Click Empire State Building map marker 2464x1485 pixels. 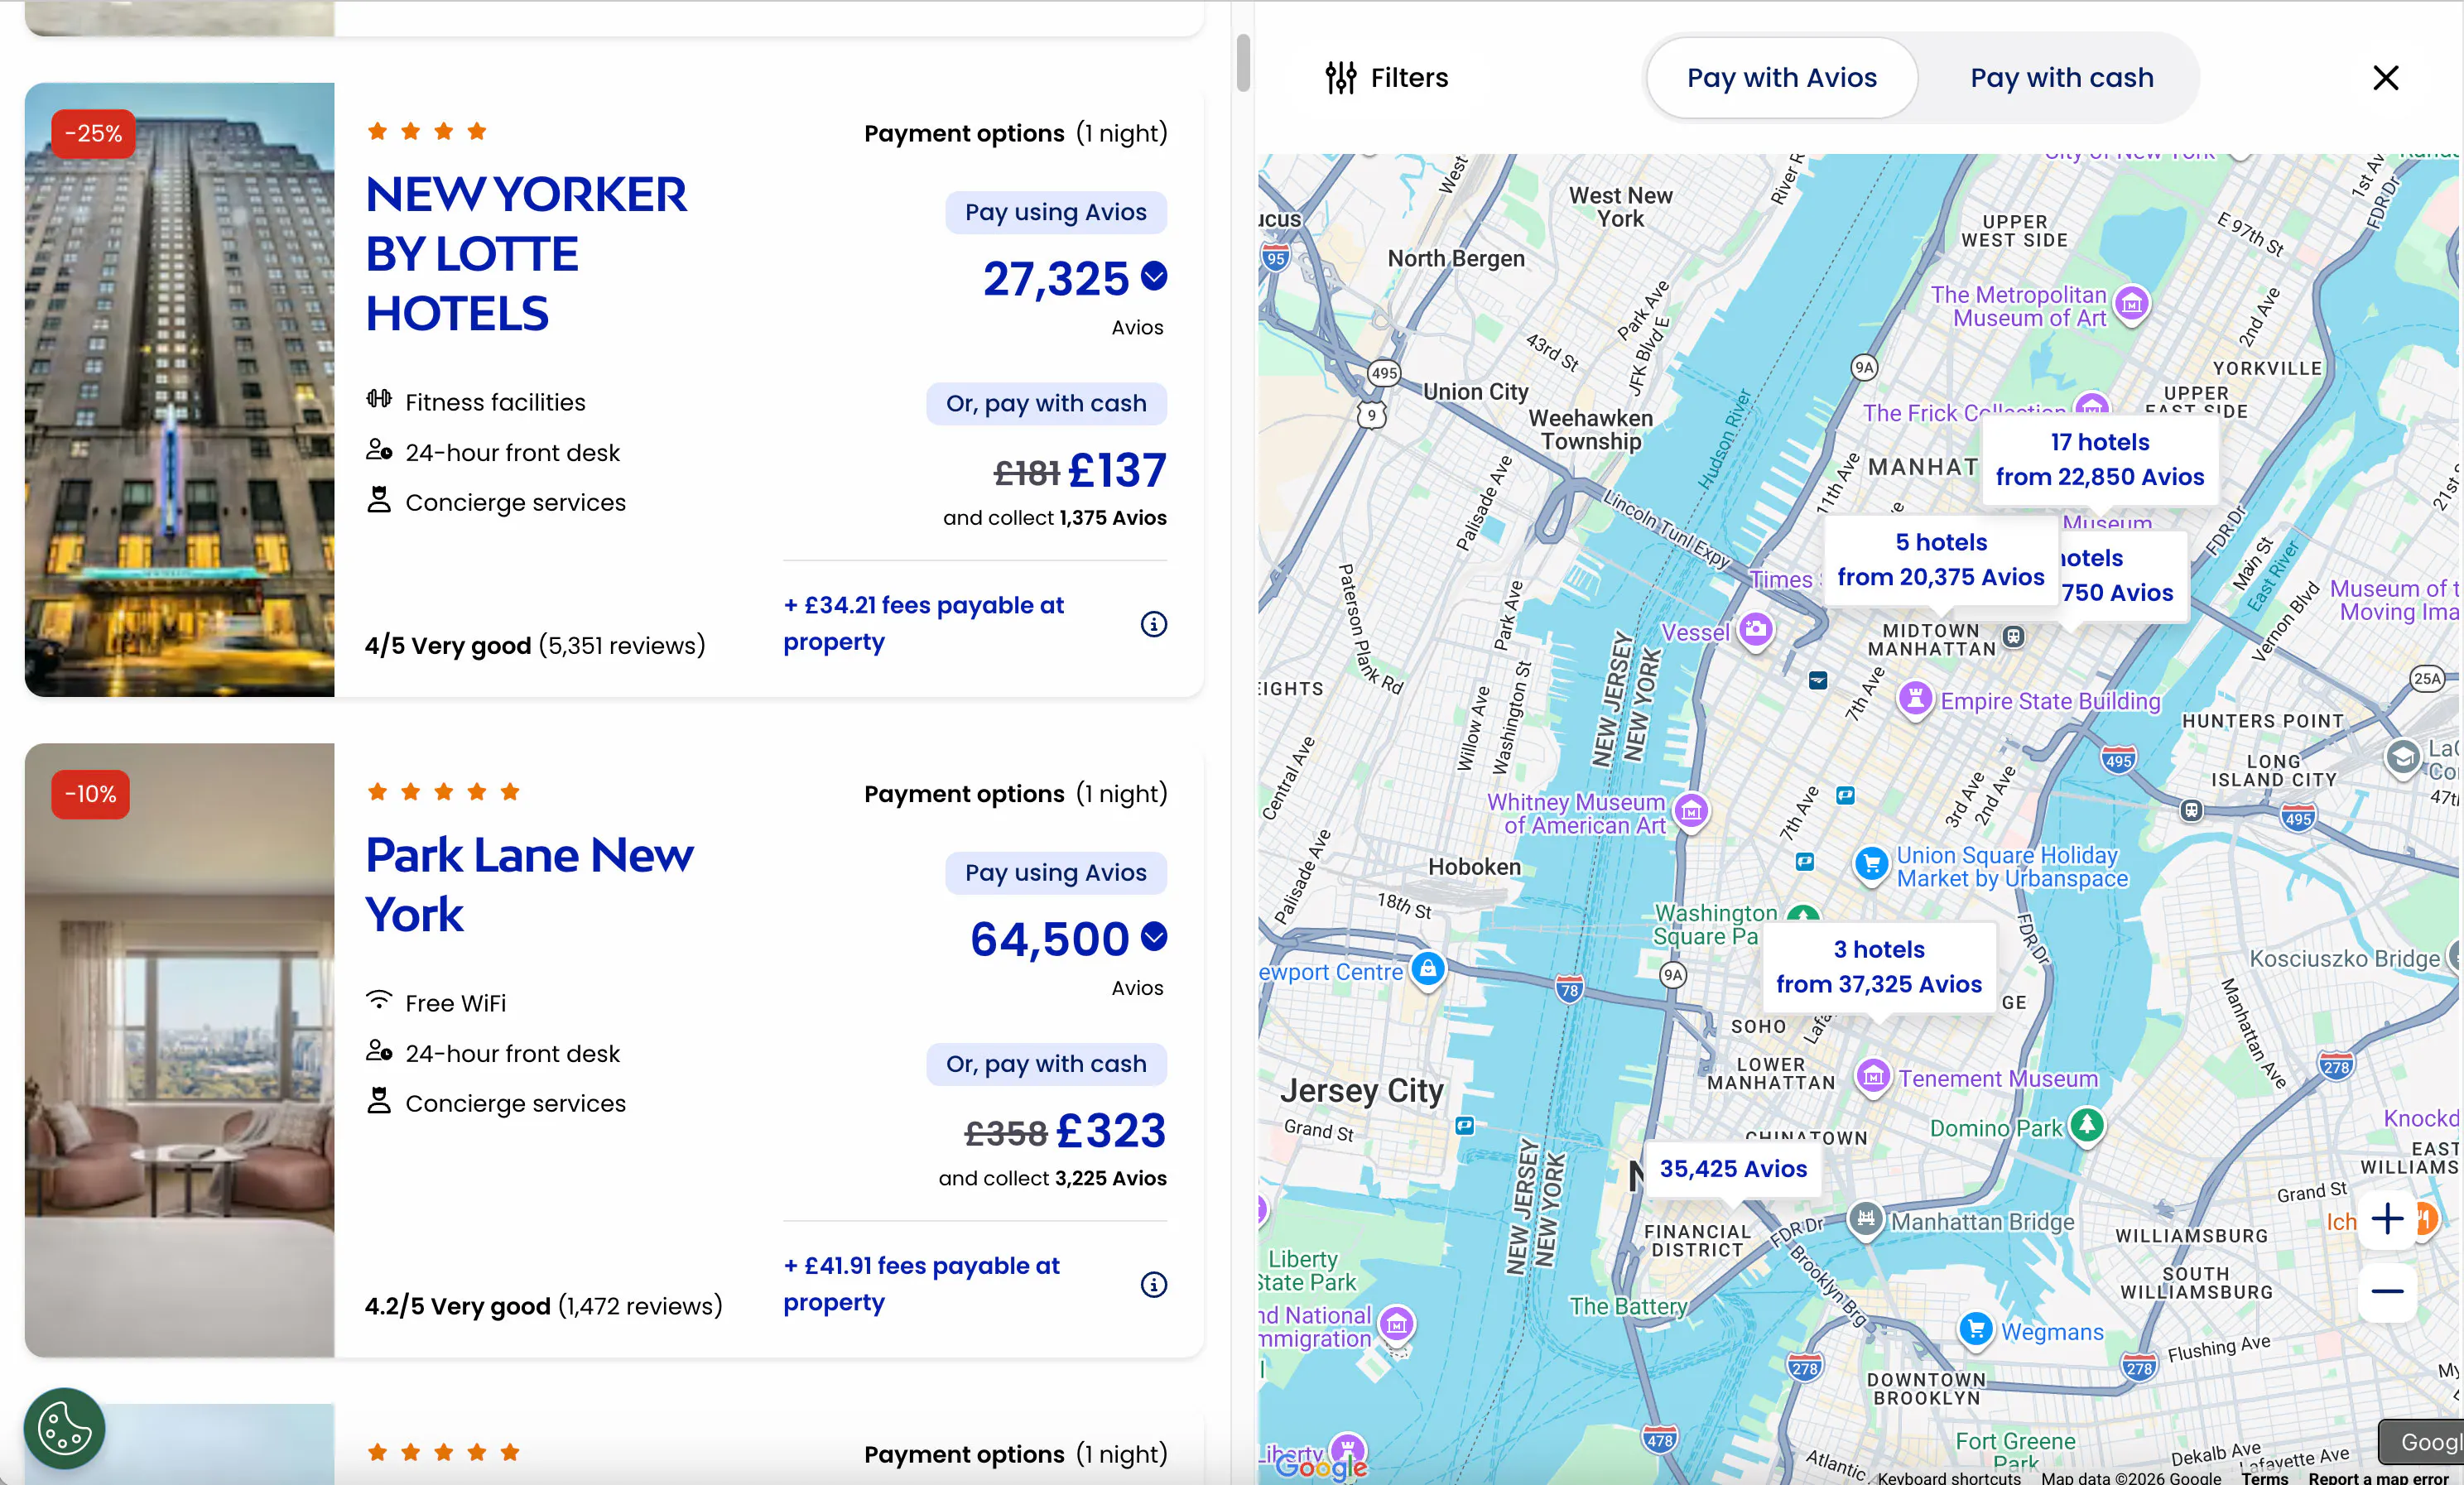[1914, 698]
